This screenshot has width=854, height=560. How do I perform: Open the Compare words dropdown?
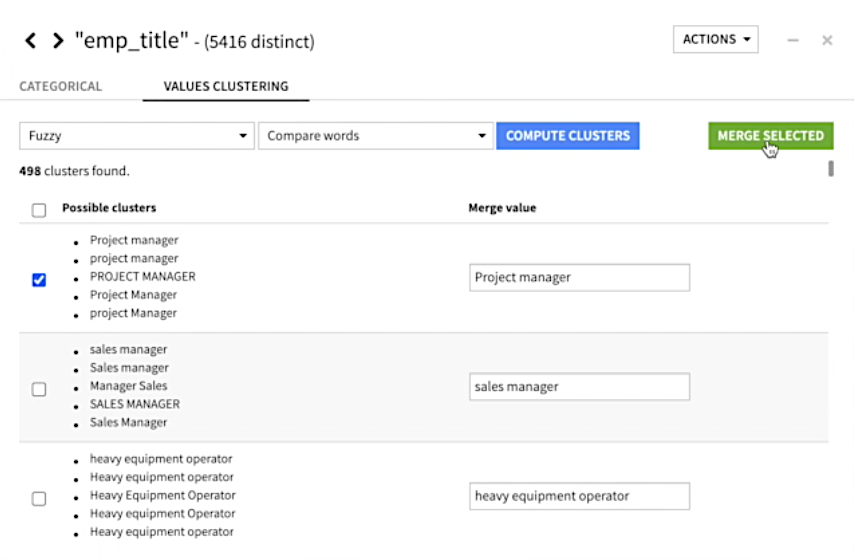375,136
